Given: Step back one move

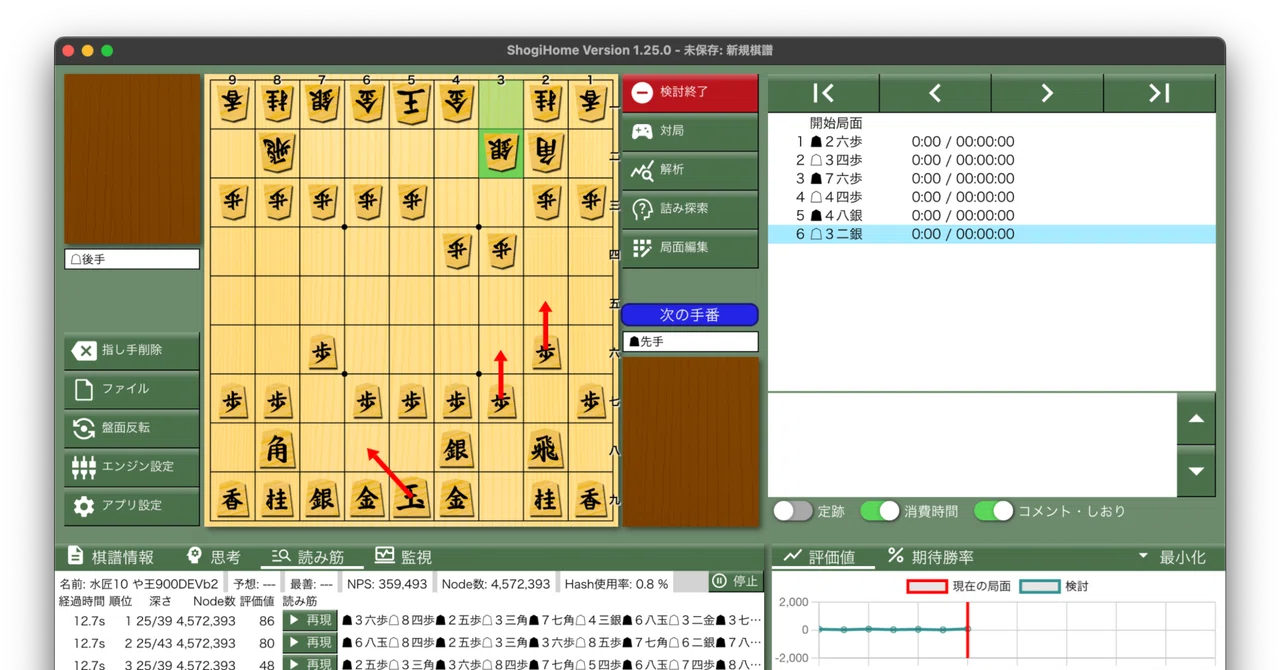Looking at the screenshot, I should point(935,93).
